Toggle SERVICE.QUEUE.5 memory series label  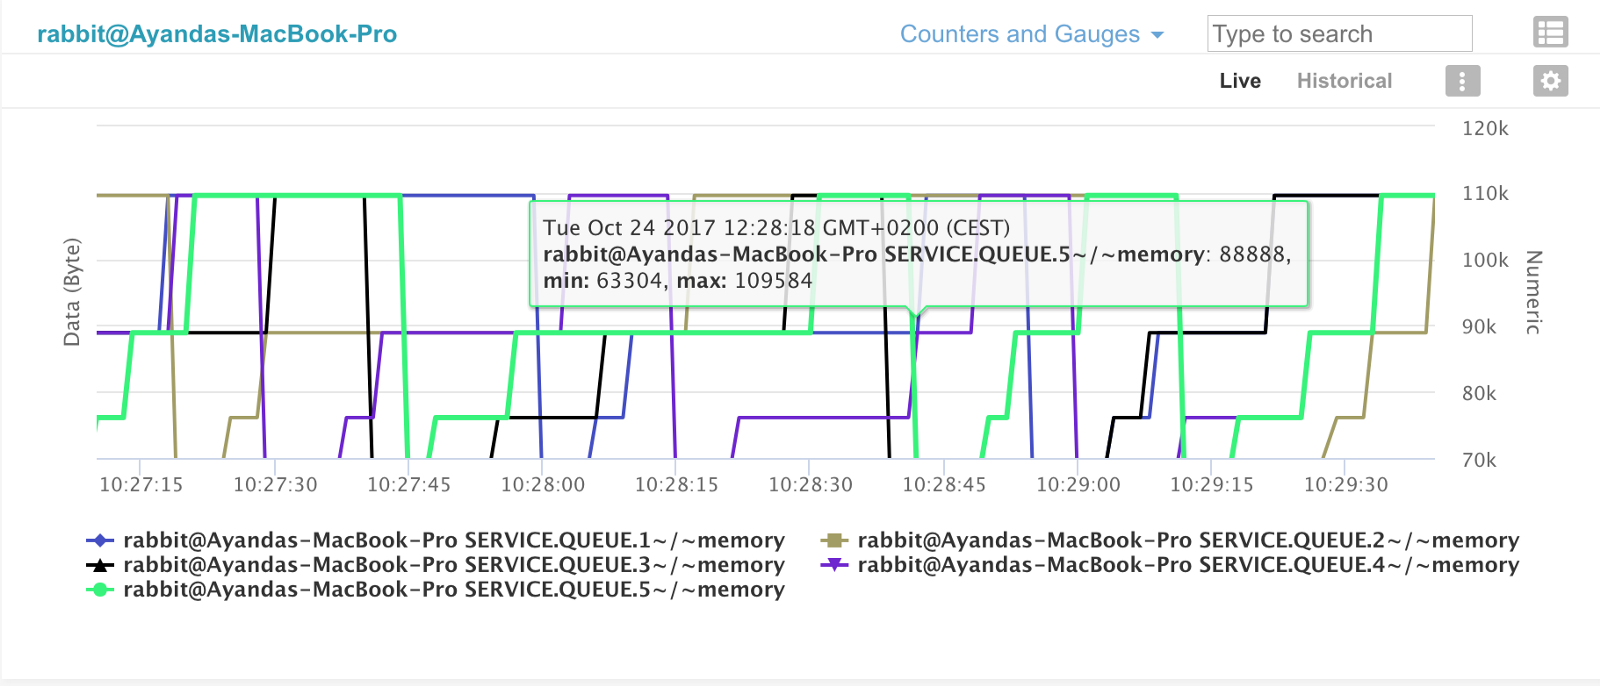coord(453,590)
